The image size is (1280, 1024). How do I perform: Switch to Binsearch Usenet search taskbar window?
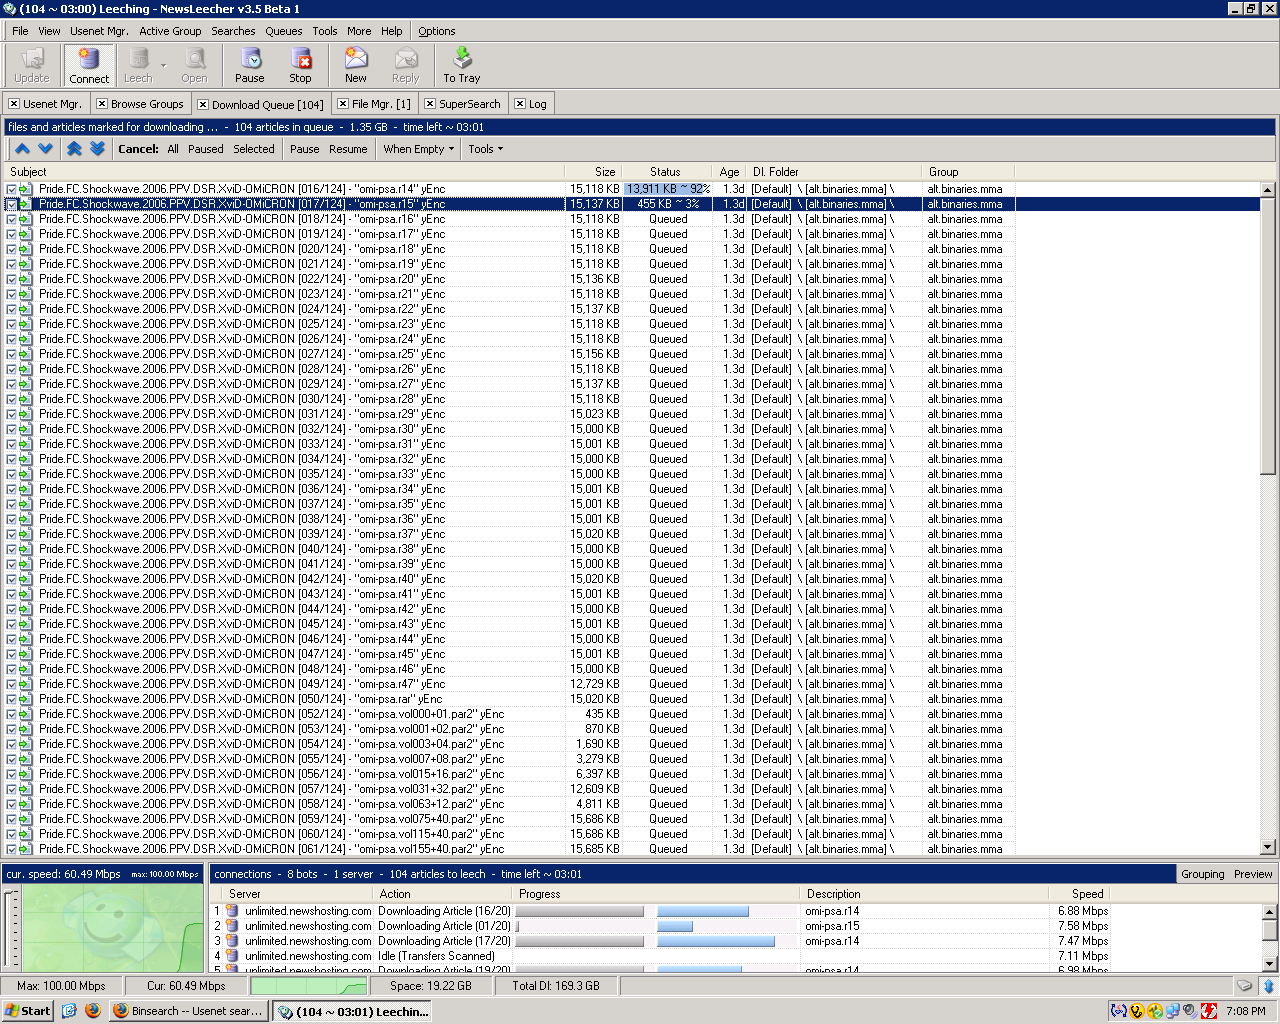pos(188,1011)
